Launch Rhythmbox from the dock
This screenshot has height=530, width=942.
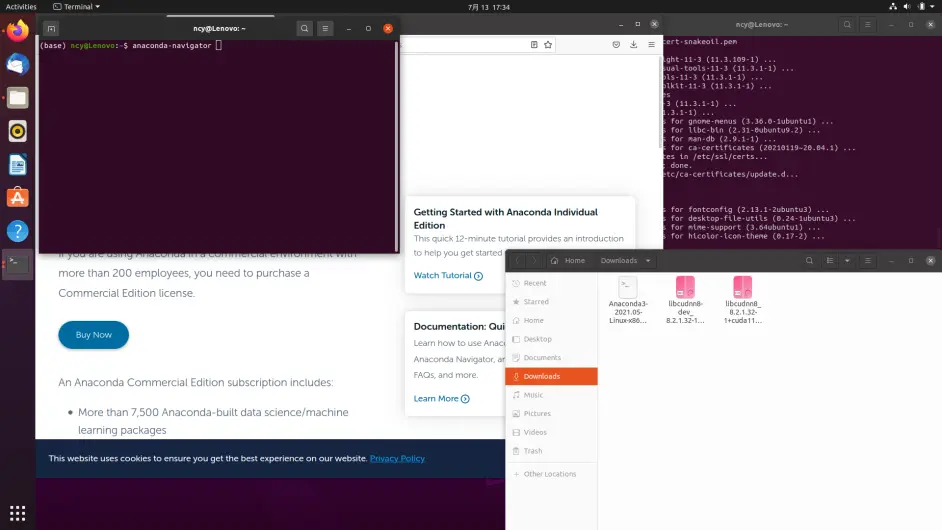click(x=17, y=131)
